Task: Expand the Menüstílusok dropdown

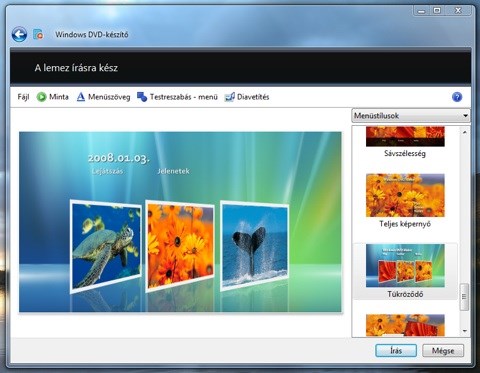Action: point(411,116)
